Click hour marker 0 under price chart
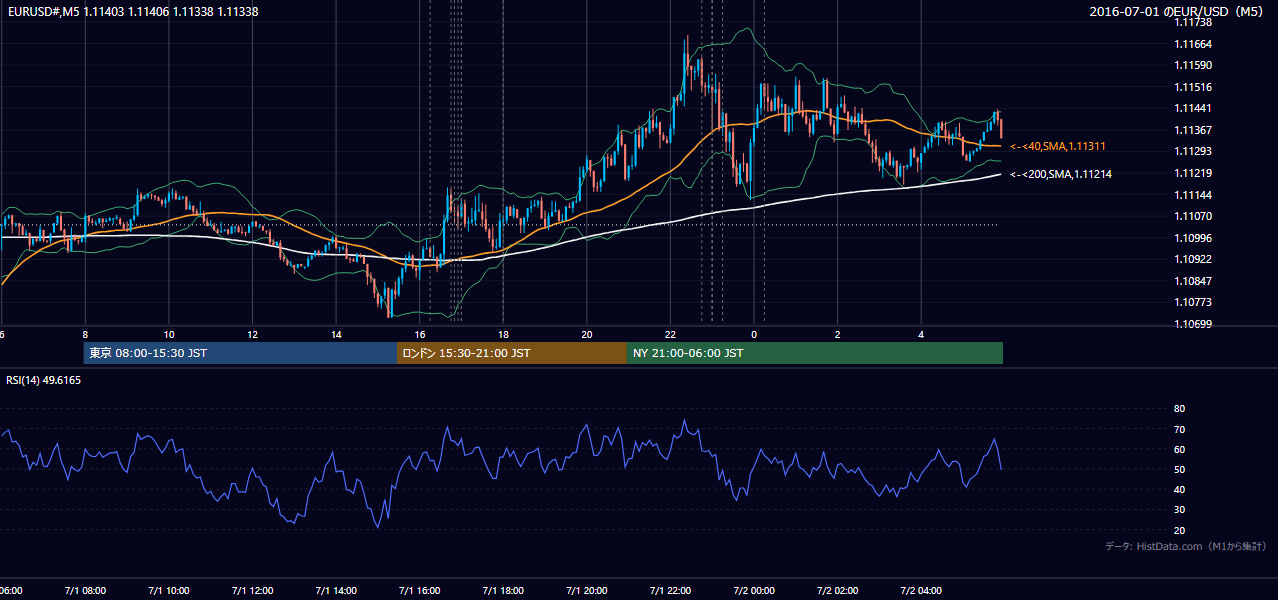This screenshot has width=1278, height=600. click(754, 335)
